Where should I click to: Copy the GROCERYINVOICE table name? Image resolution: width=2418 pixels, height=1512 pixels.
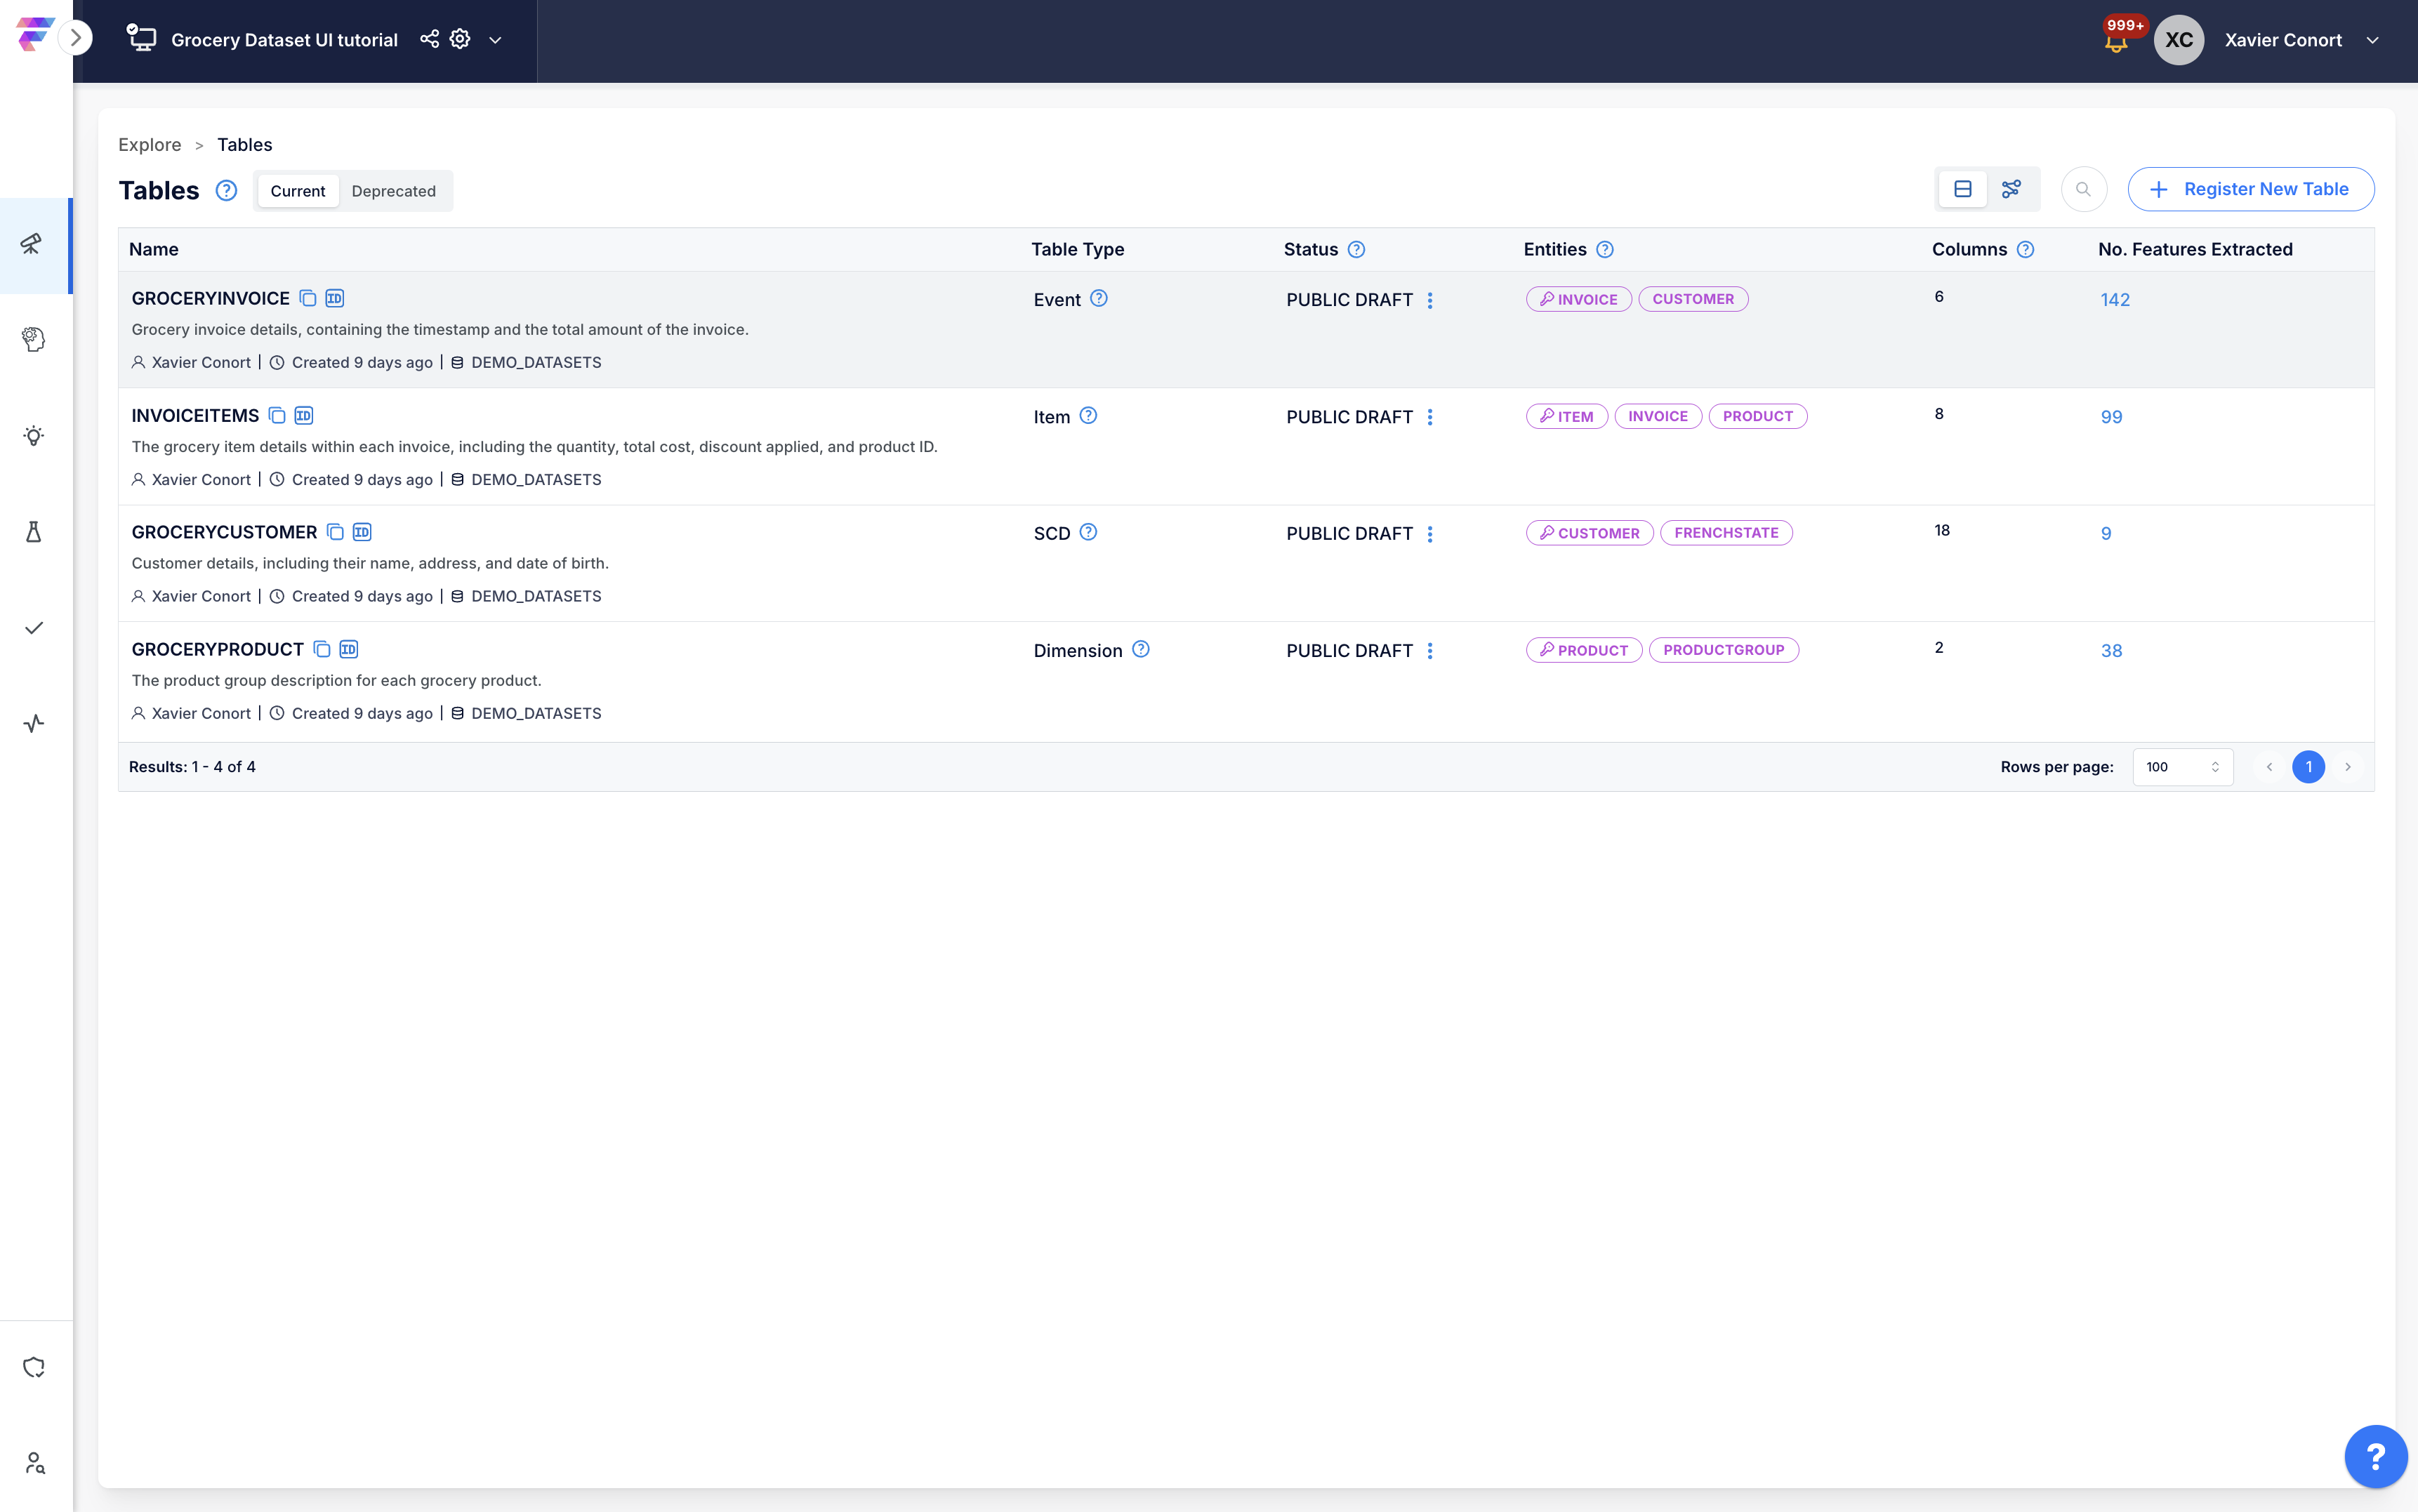click(308, 298)
